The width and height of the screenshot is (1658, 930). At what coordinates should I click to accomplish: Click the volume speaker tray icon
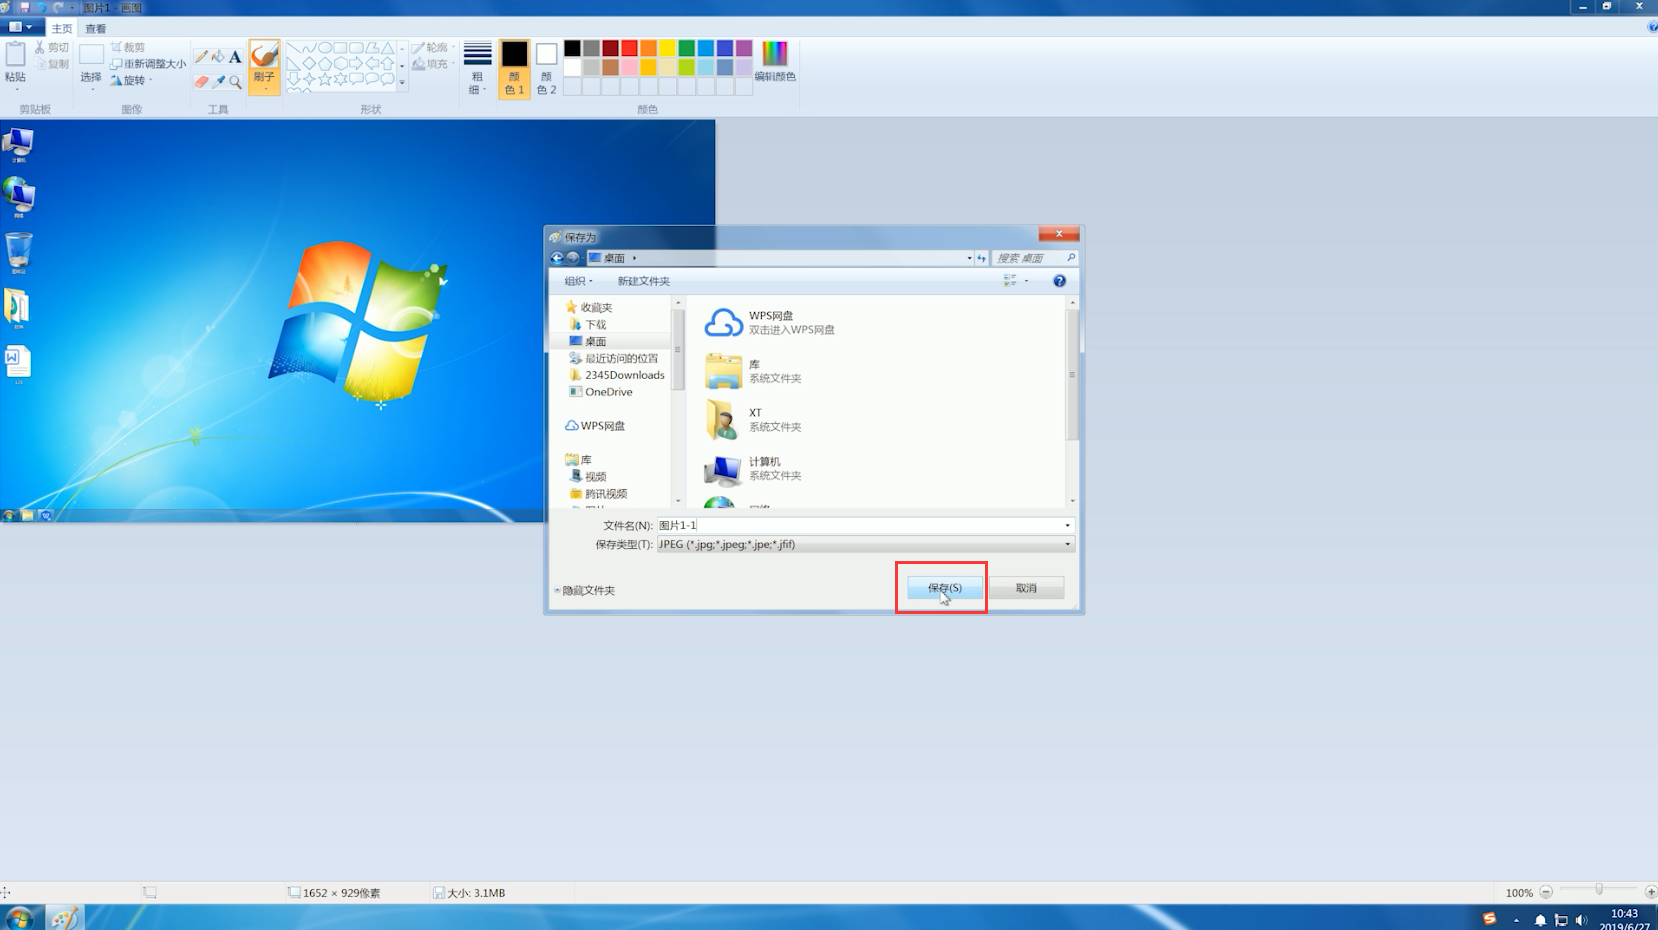point(1581,920)
